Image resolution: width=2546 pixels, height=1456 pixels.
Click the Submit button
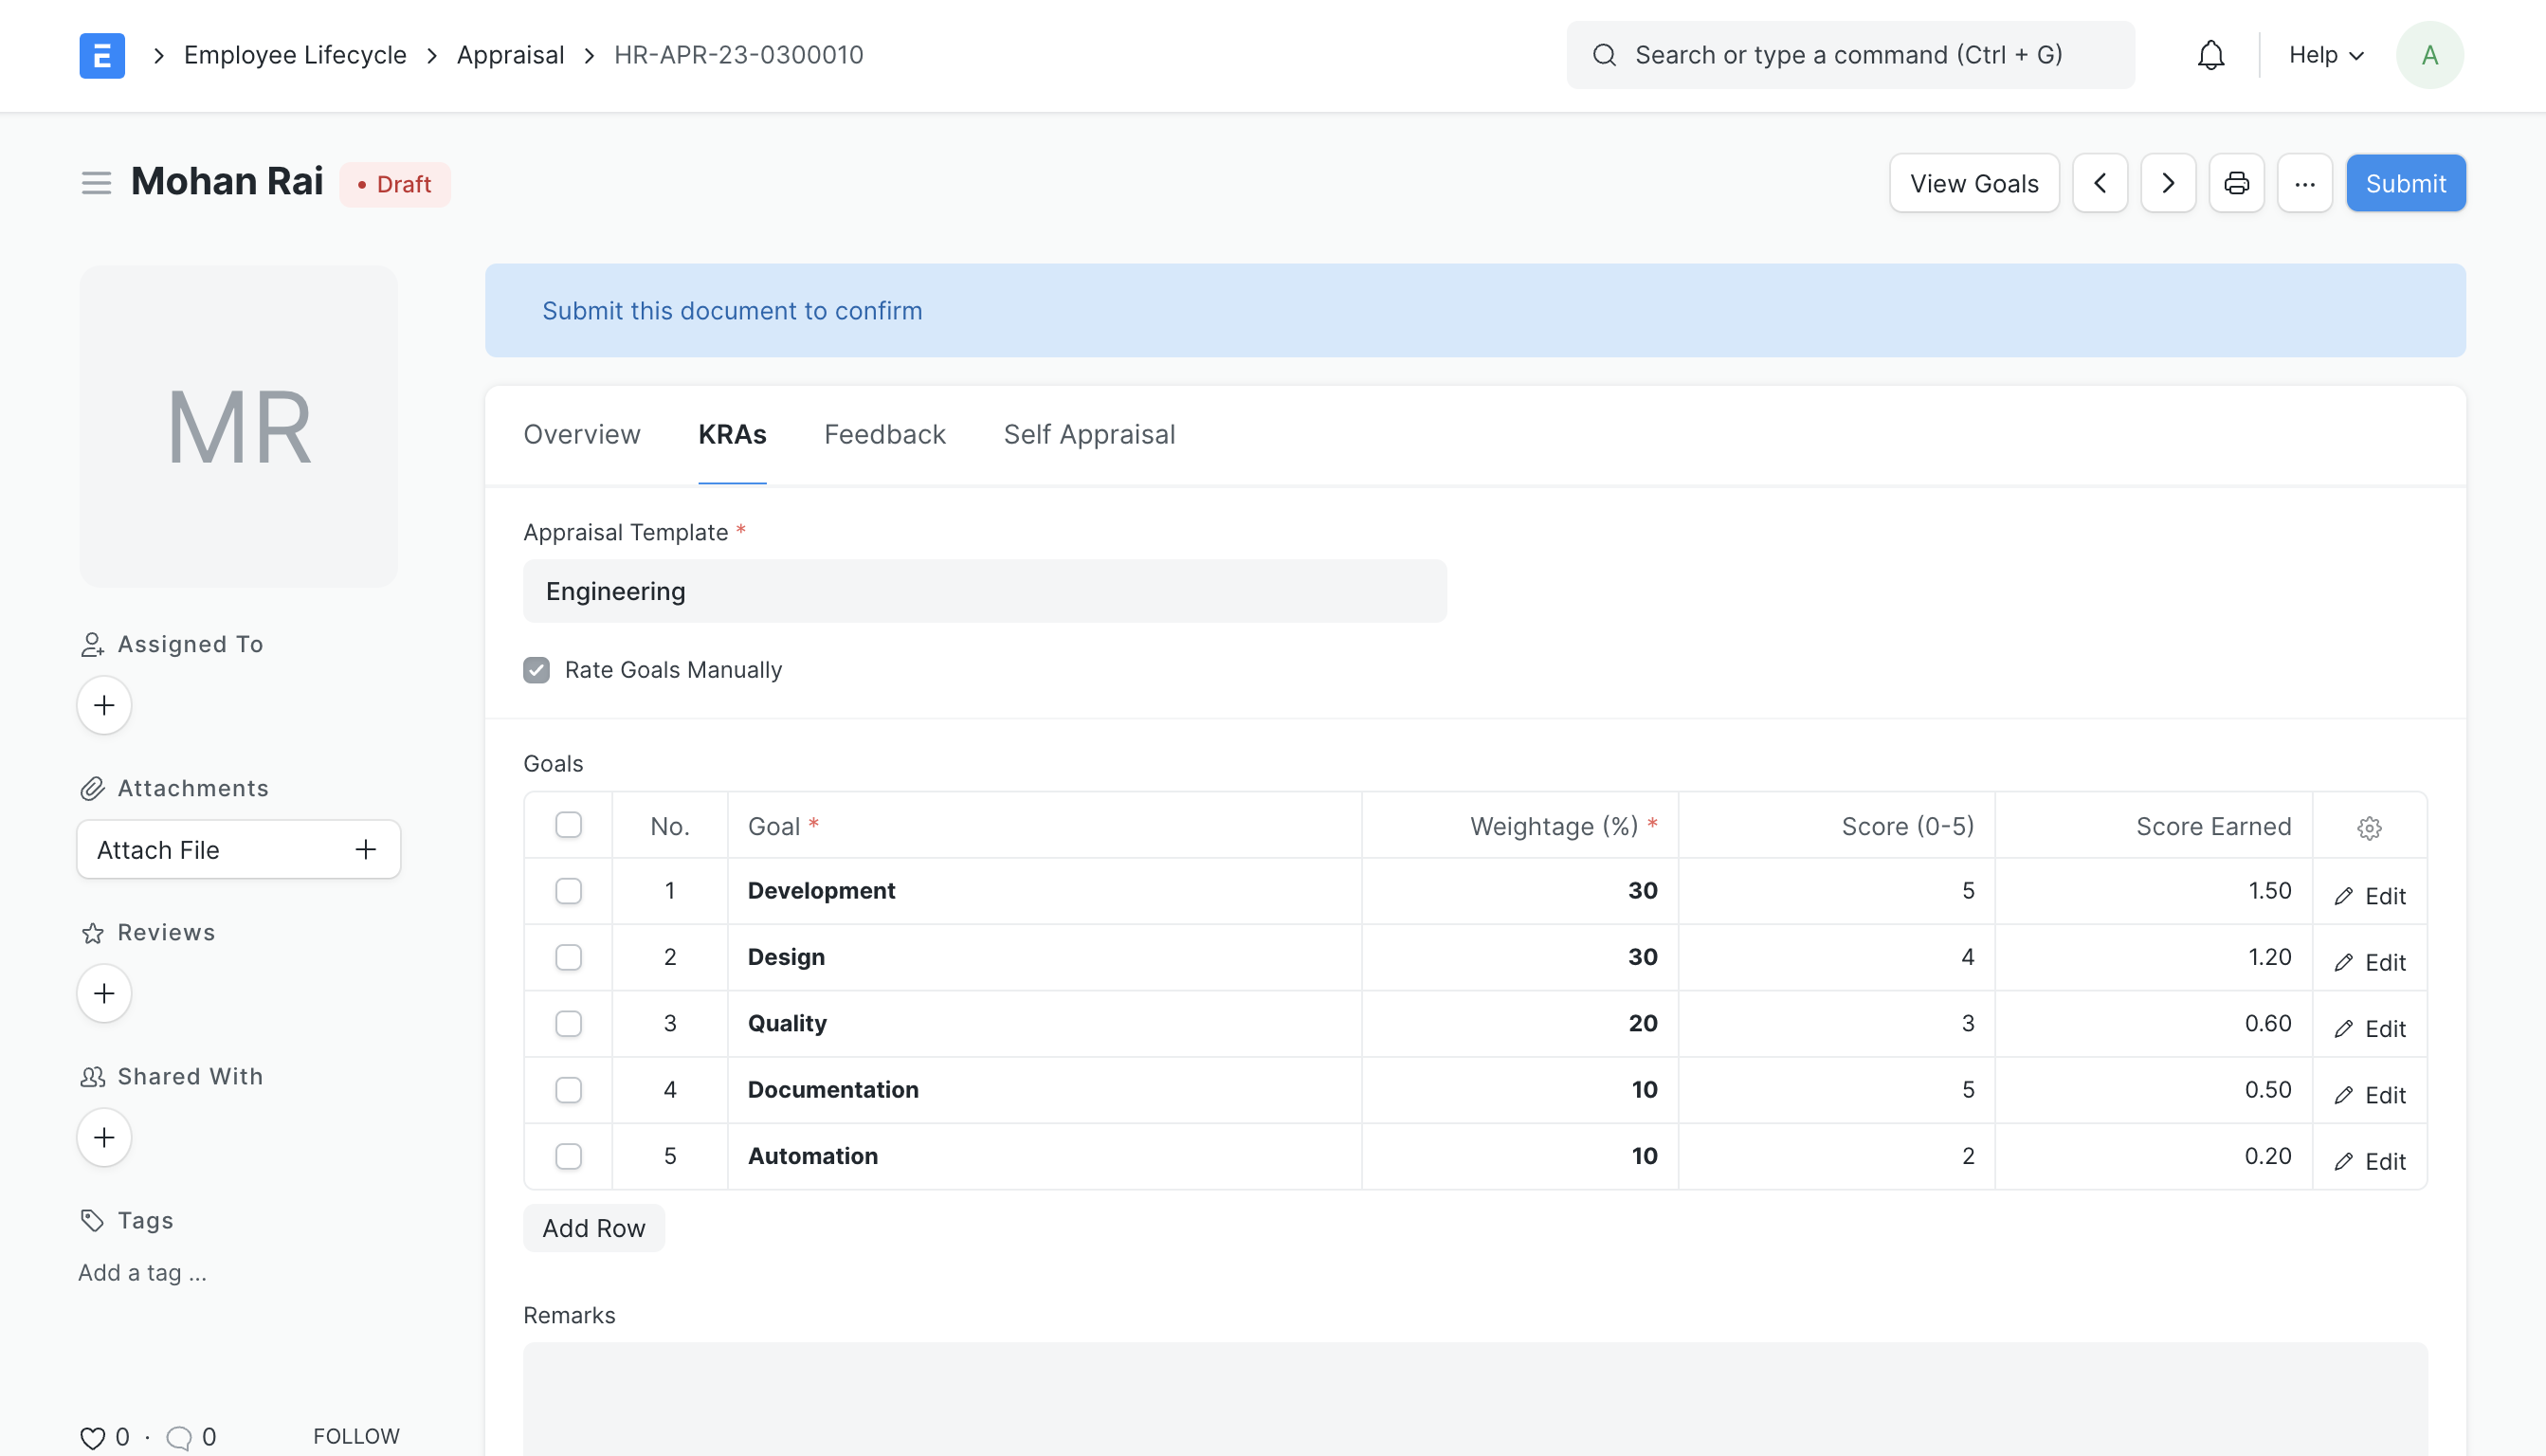coord(2405,183)
